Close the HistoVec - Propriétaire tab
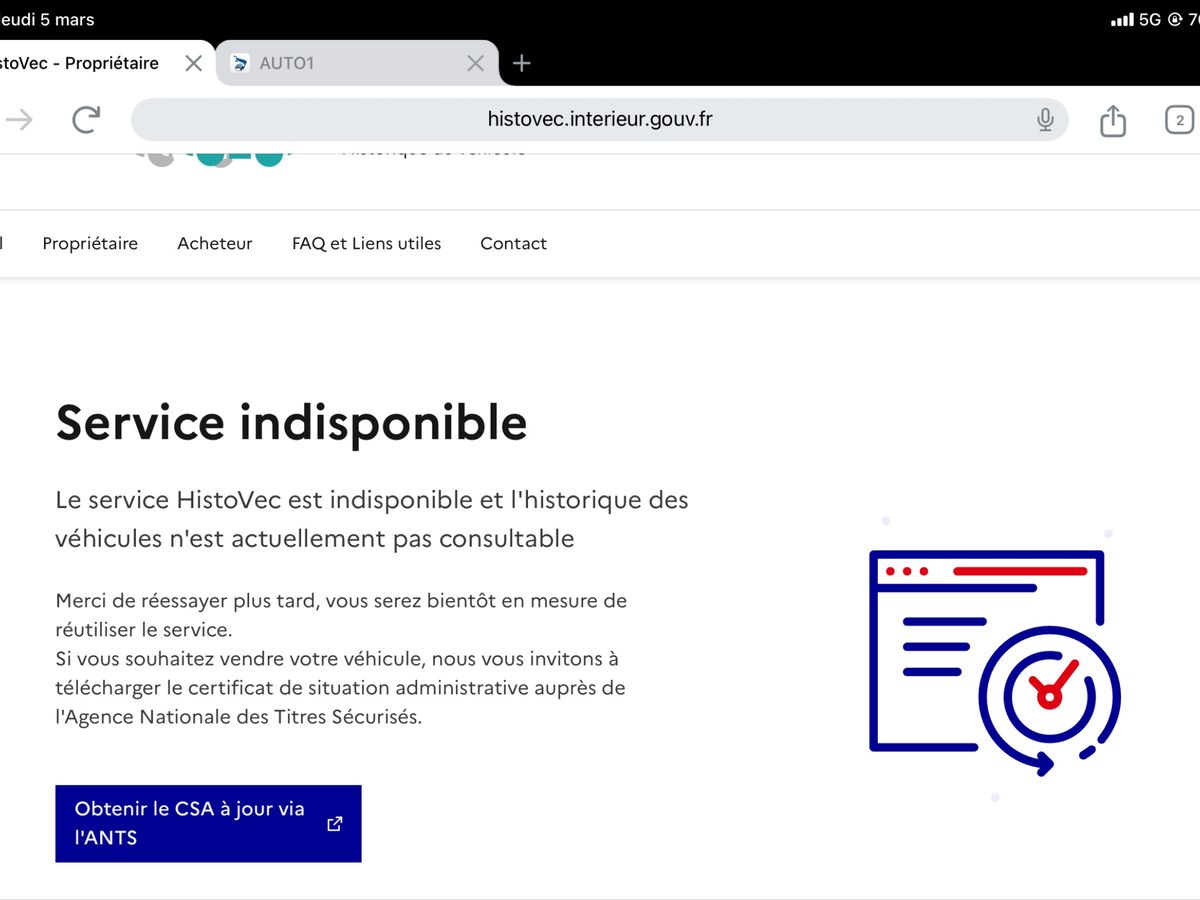The image size is (1200, 900). (x=194, y=63)
